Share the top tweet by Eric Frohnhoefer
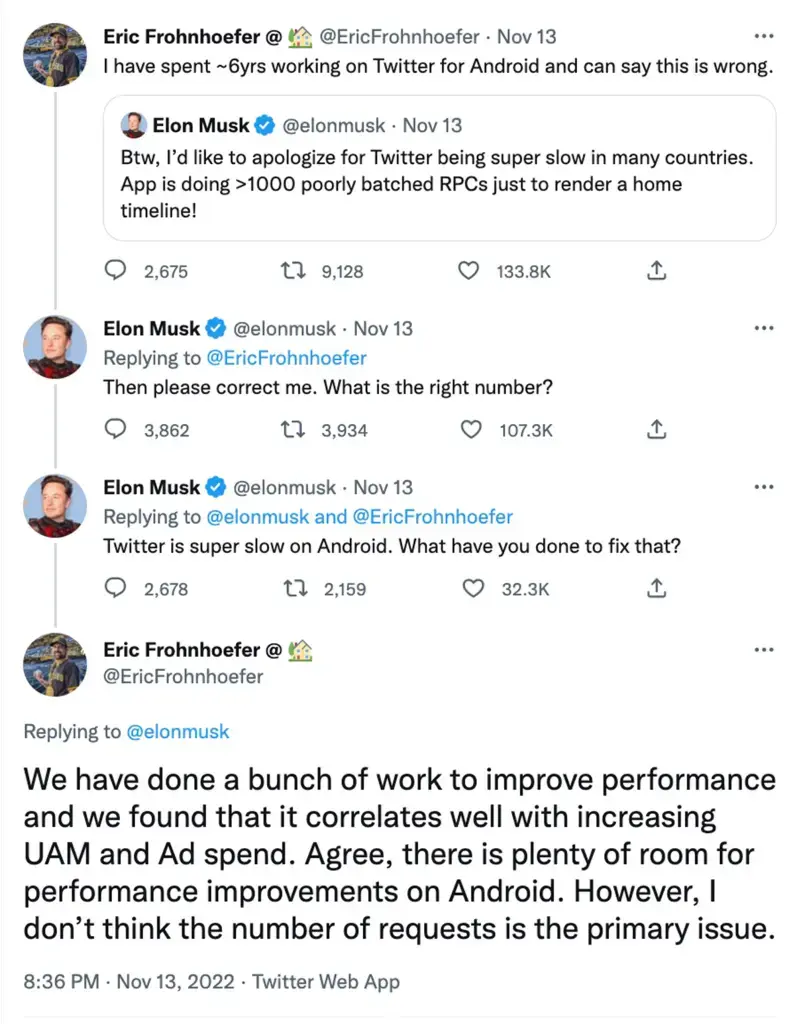This screenshot has height=1024, width=797. [x=657, y=271]
